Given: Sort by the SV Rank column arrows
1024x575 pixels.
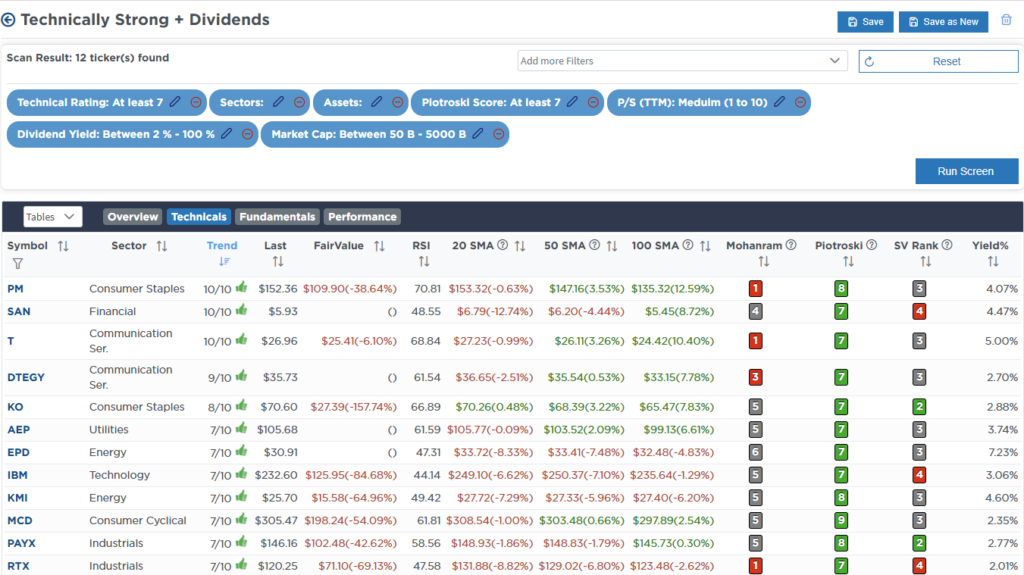Looking at the screenshot, I should [925, 261].
